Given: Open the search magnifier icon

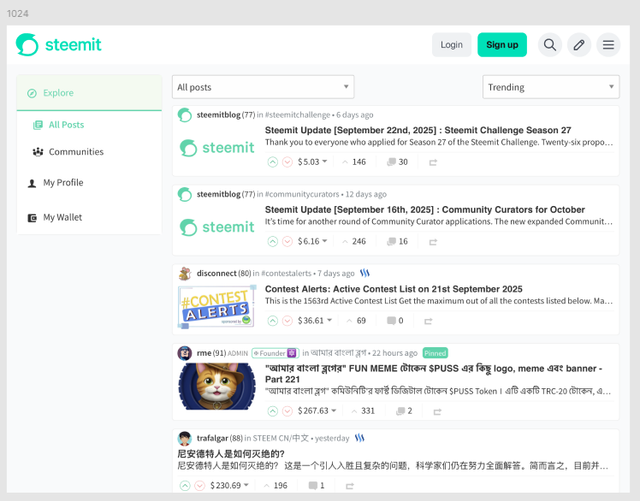Looking at the screenshot, I should 550,45.
